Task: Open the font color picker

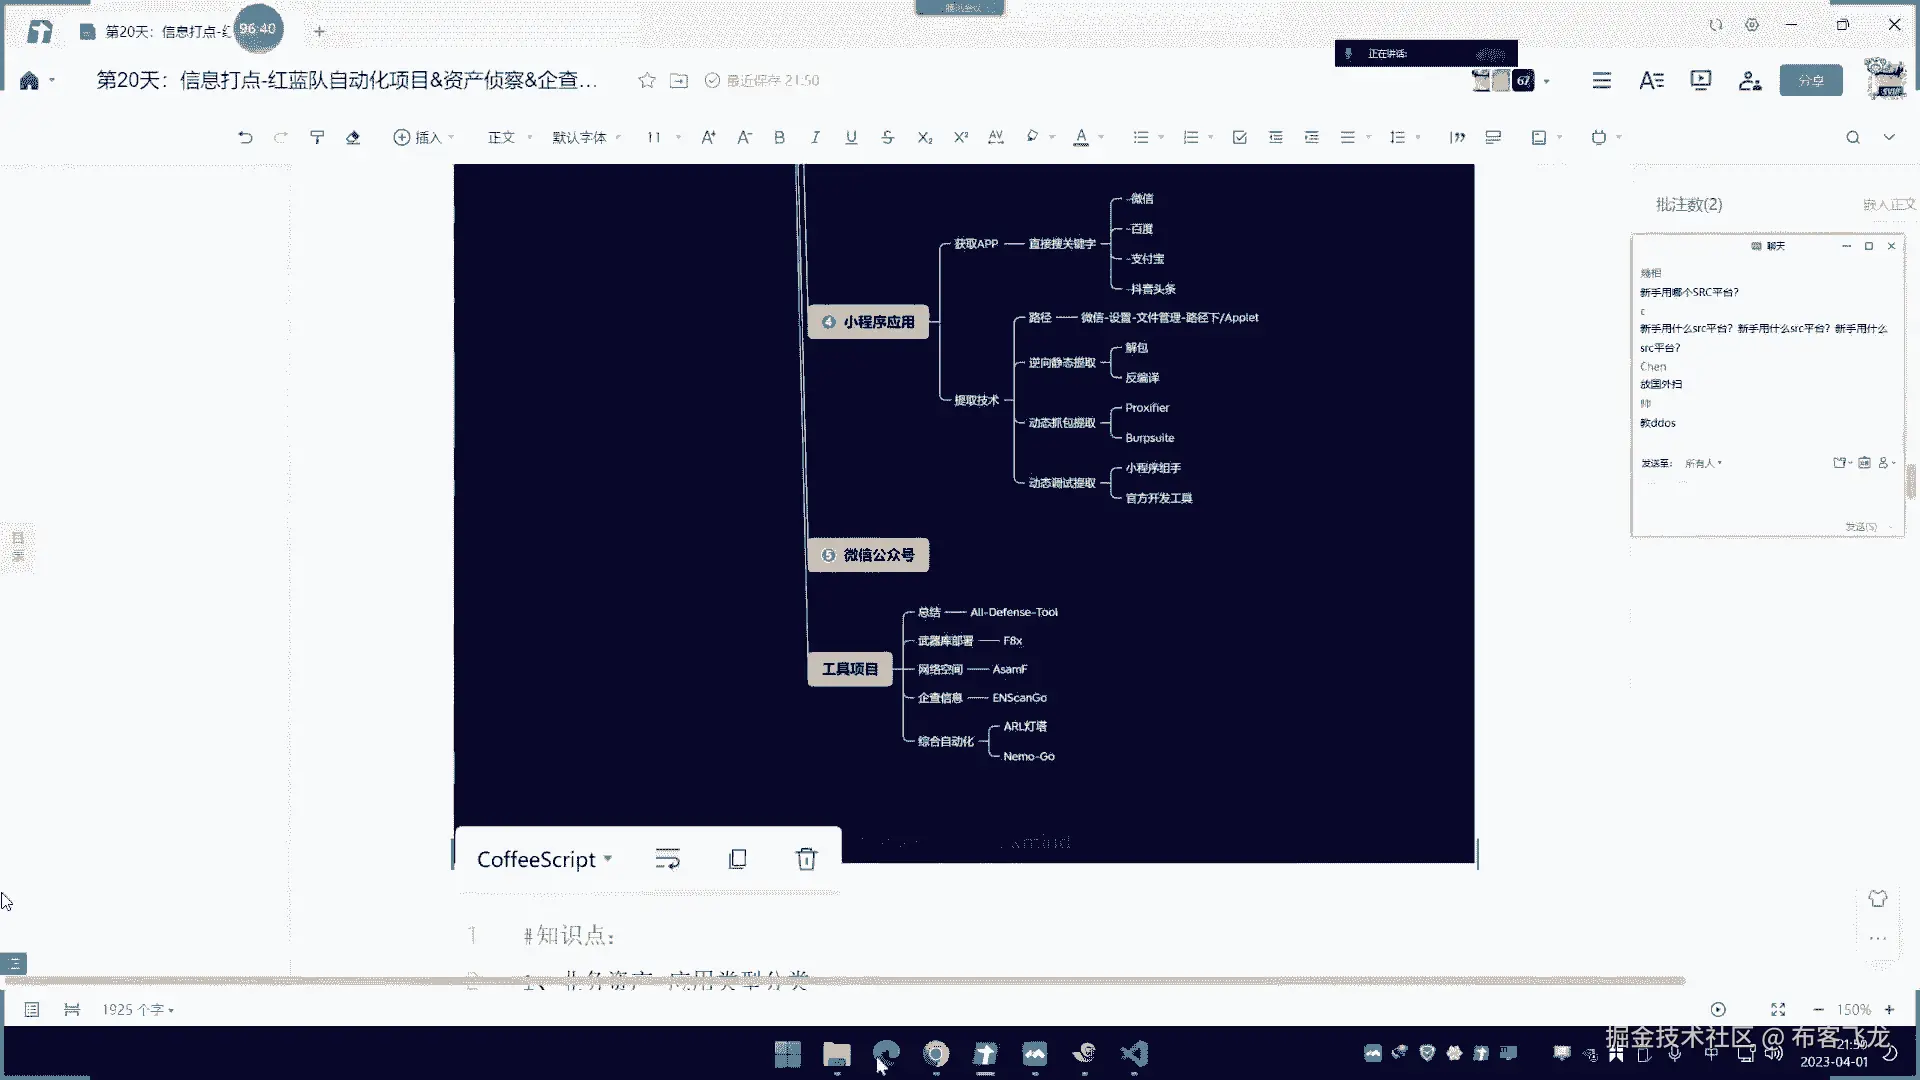Action: [x=1081, y=138]
